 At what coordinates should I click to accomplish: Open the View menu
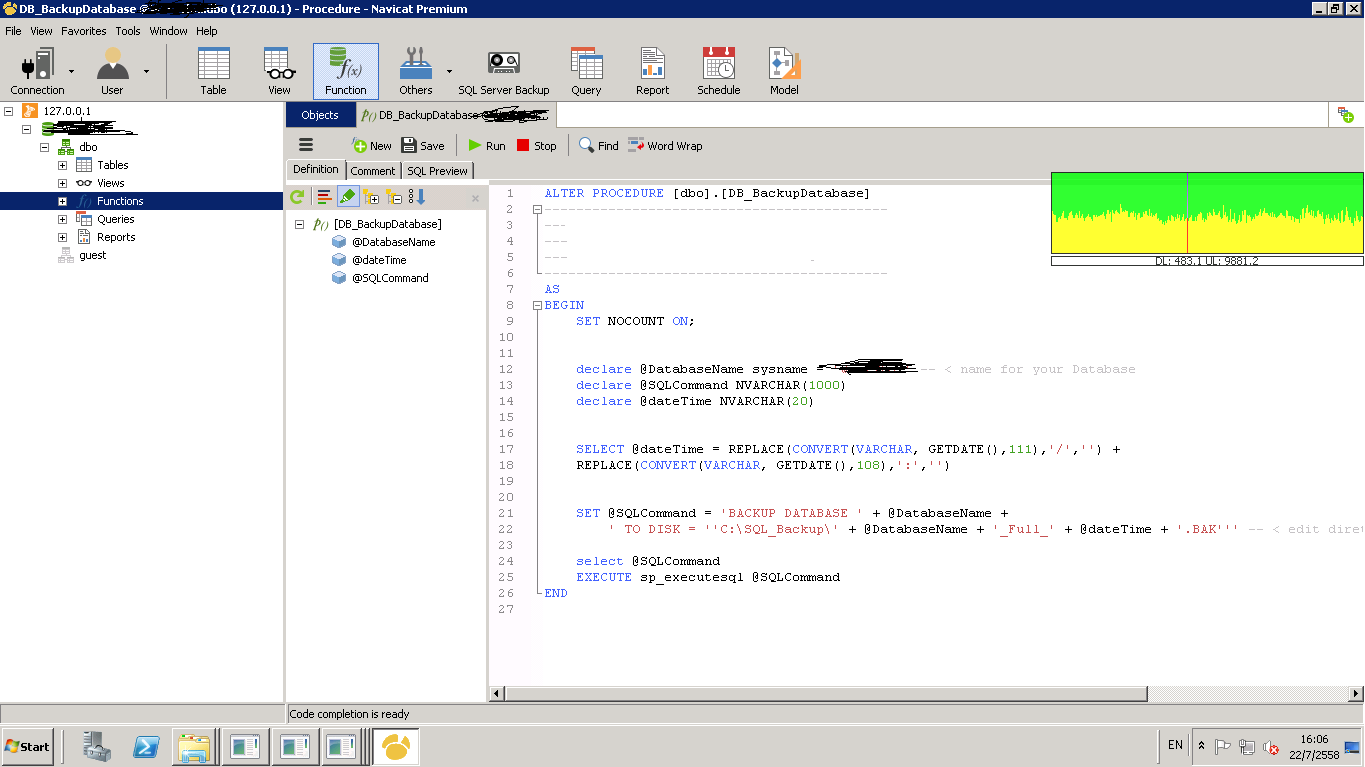tap(41, 31)
